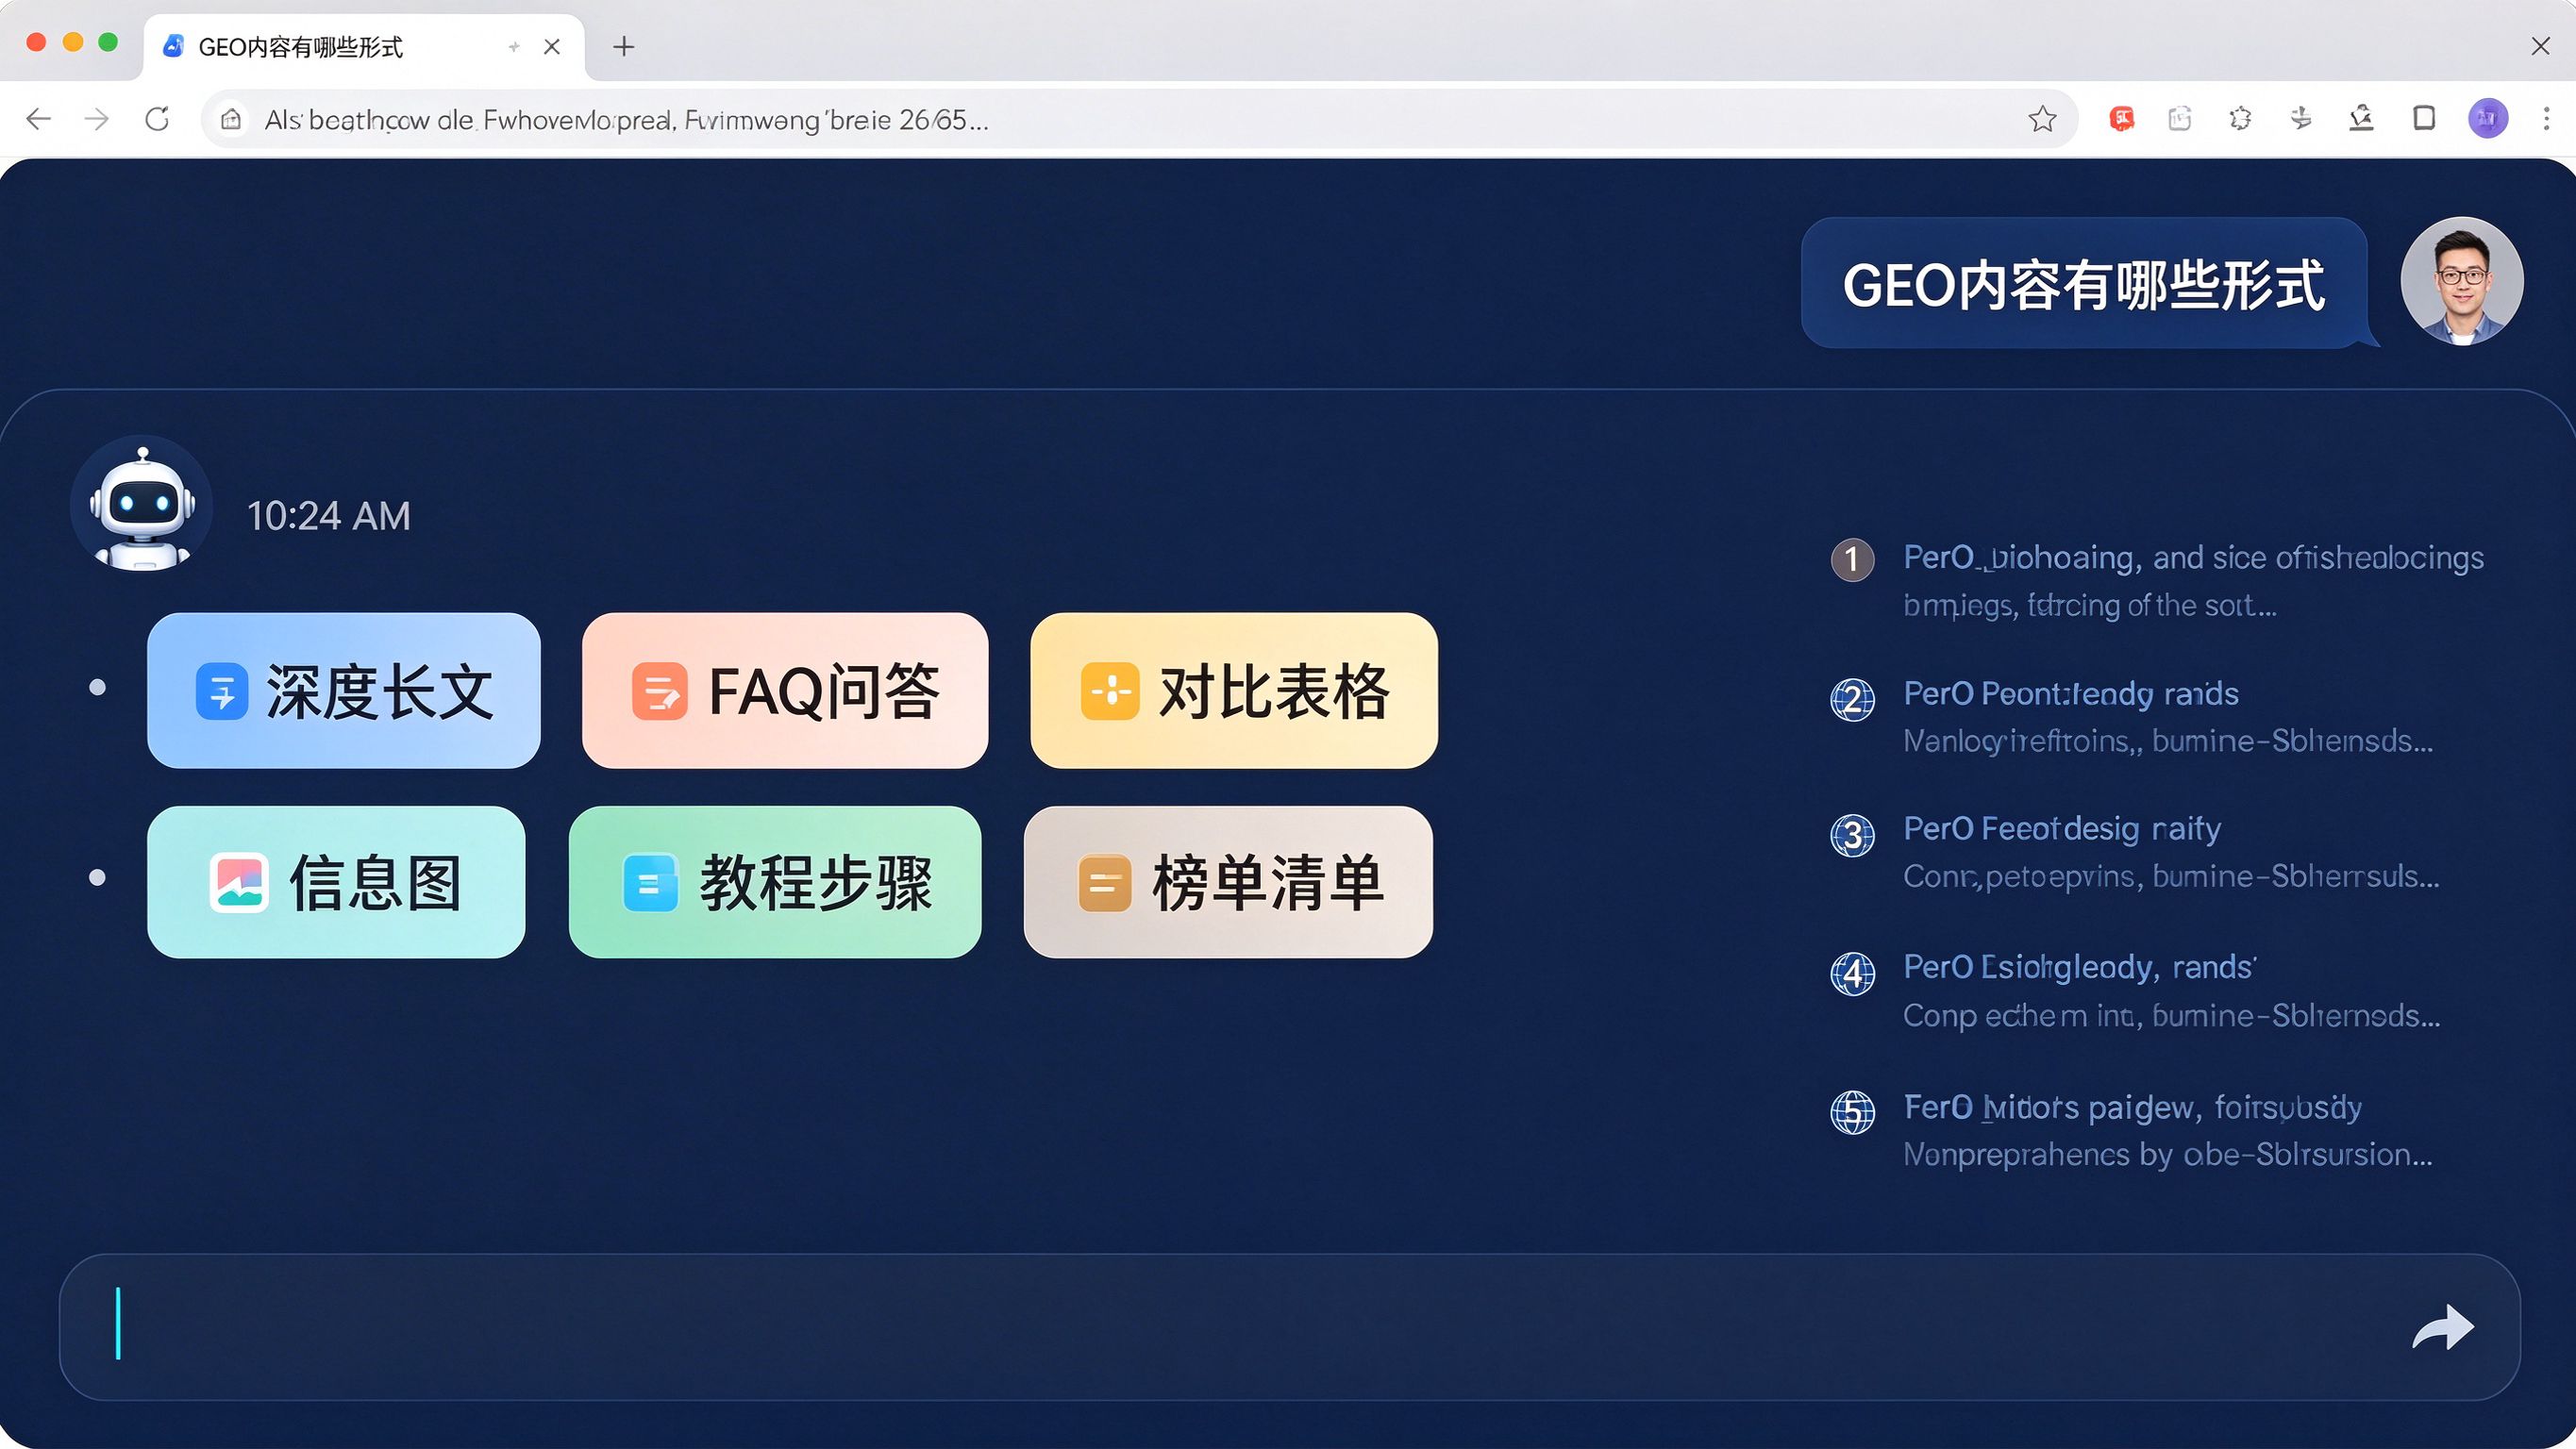
Task: Click the globe icon numbered 5
Action: coord(1852,1112)
